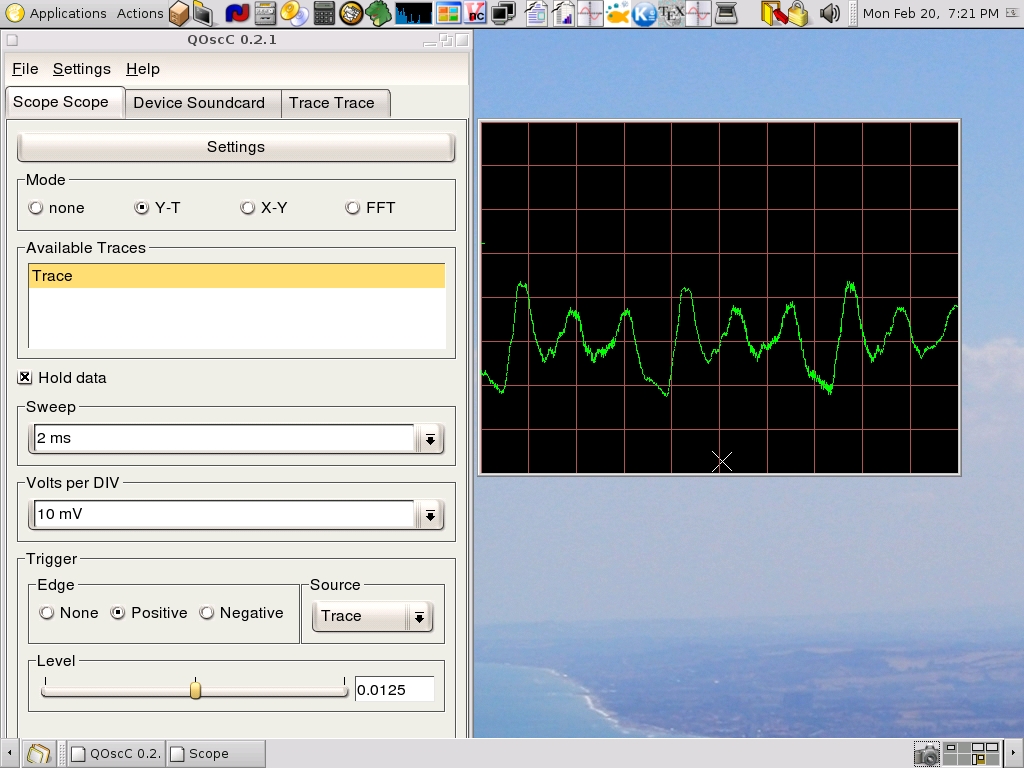This screenshot has height=768, width=1024.
Task: Launch the orange goldfish application icon
Action: tap(617, 13)
